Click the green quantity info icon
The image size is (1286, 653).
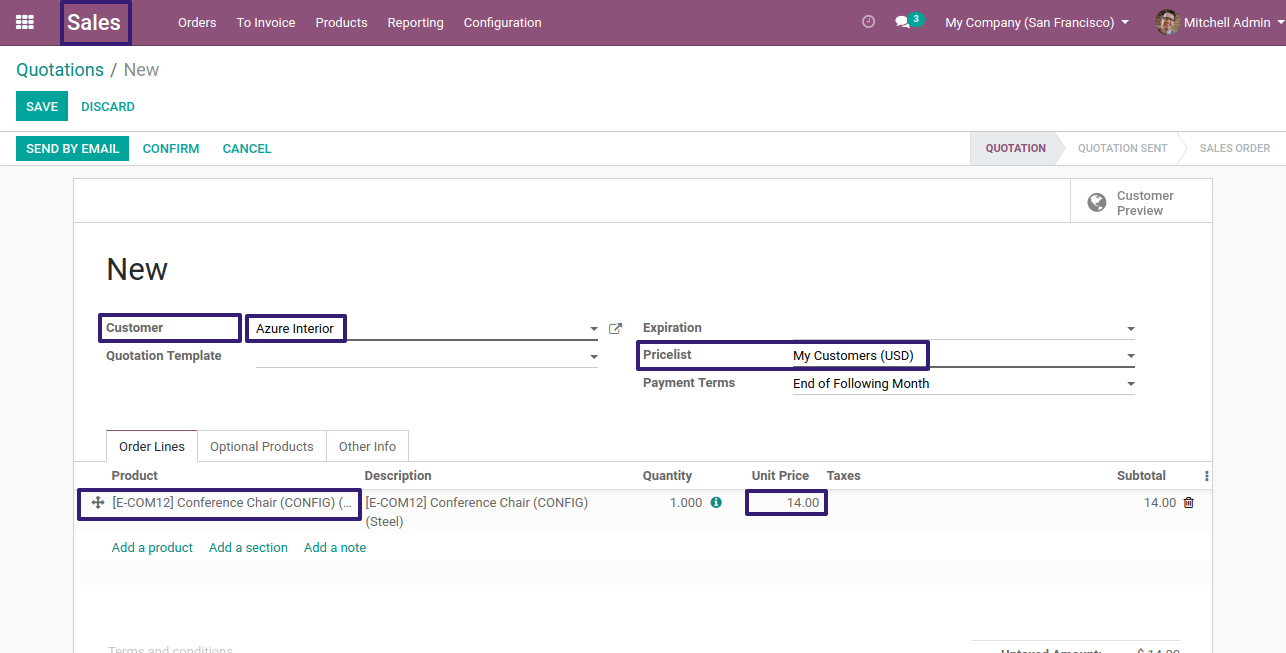tap(716, 503)
